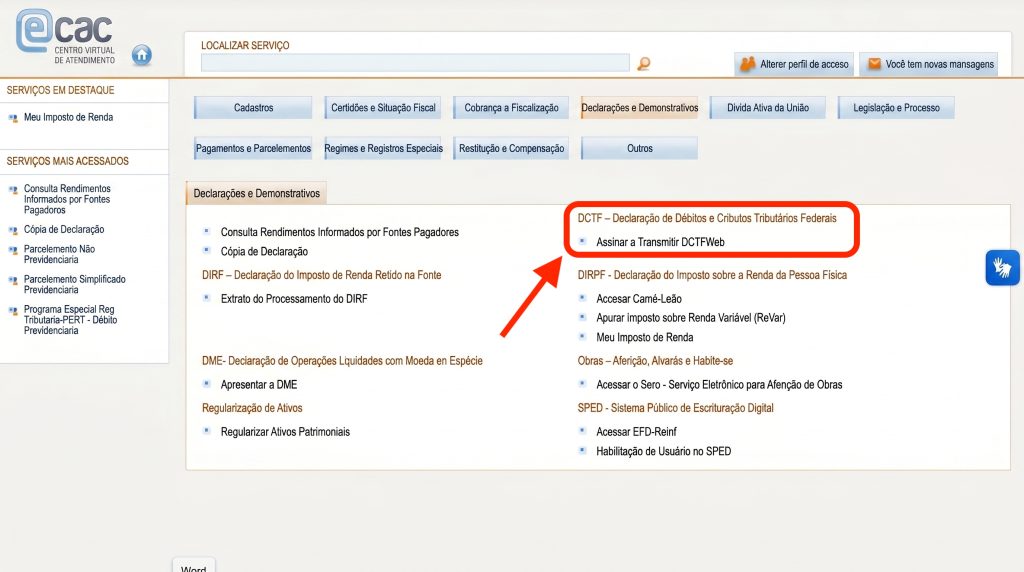Image resolution: width=1024 pixels, height=572 pixels.
Task: Open Acessar EFD-Reinf link
Action: click(636, 432)
